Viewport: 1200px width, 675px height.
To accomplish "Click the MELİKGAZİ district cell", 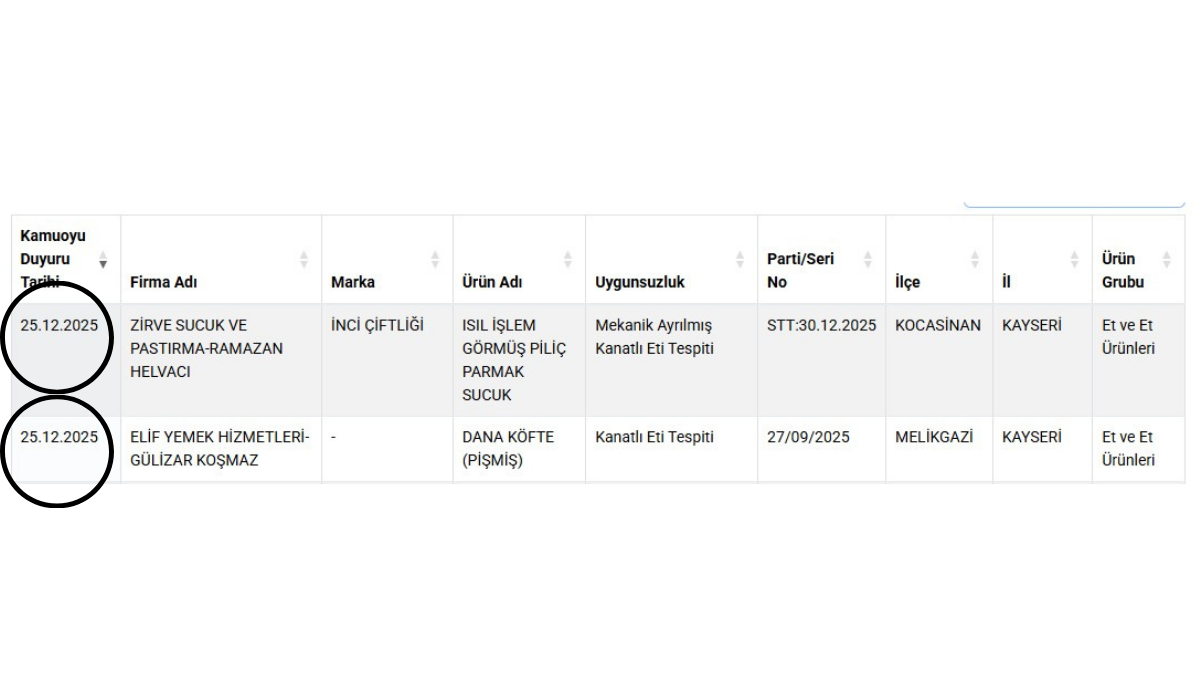I will click(x=934, y=437).
